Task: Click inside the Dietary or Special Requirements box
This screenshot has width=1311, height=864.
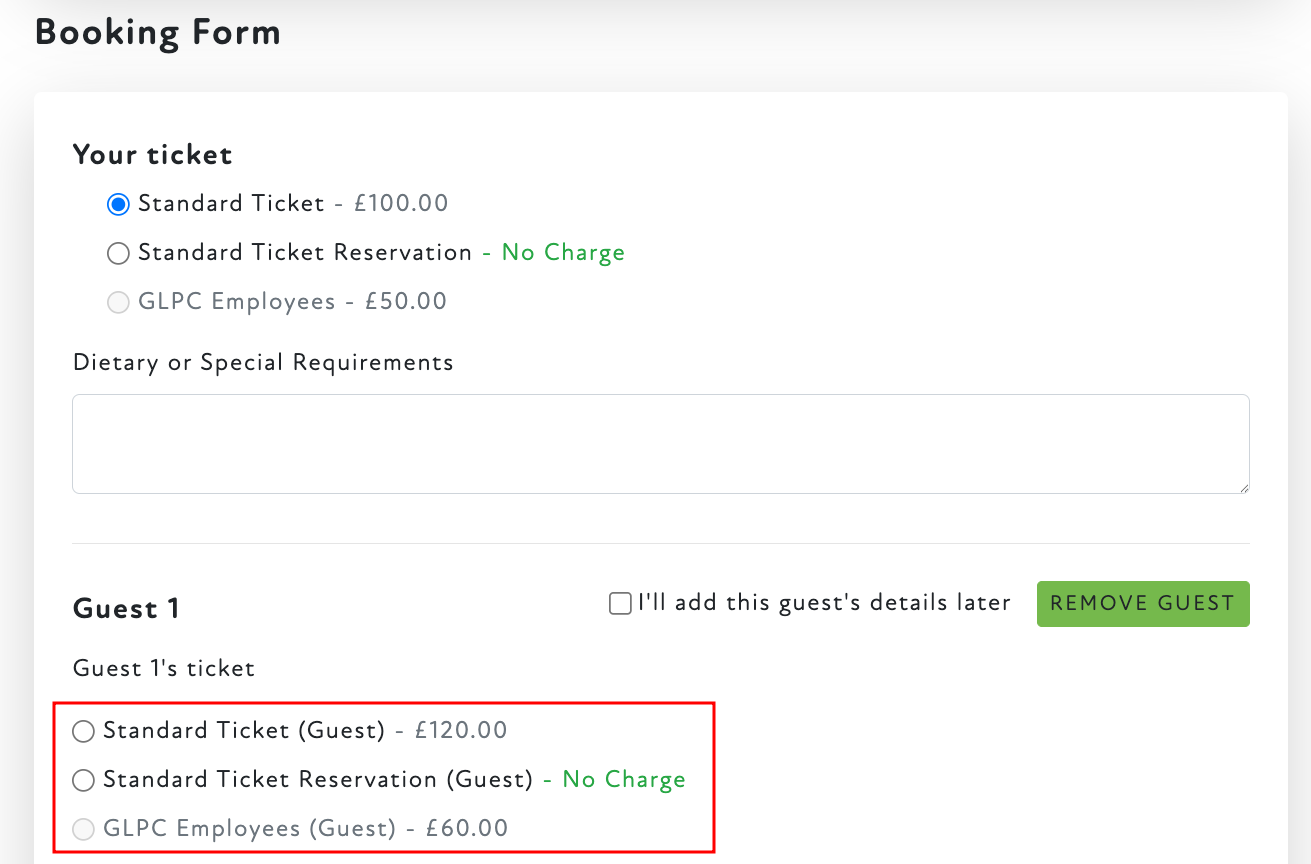Action: click(x=660, y=443)
